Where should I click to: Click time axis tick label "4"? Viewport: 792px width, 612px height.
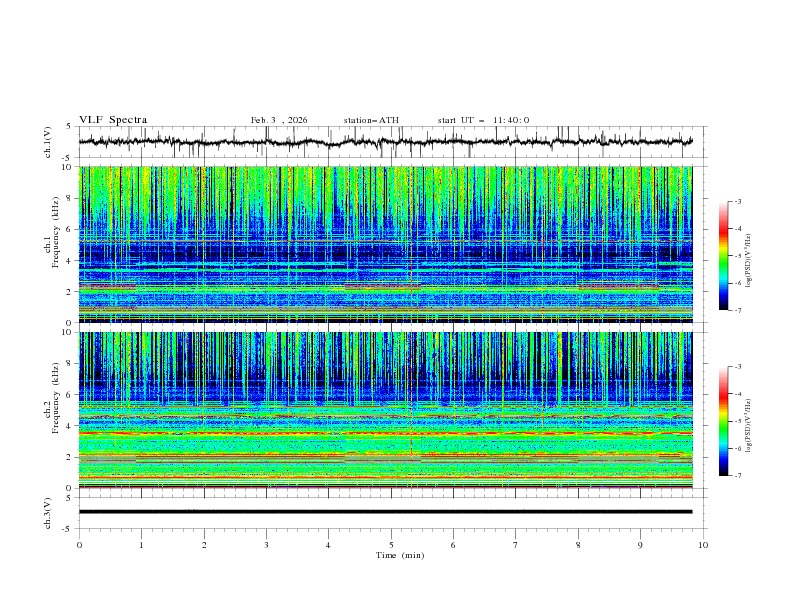pos(328,545)
